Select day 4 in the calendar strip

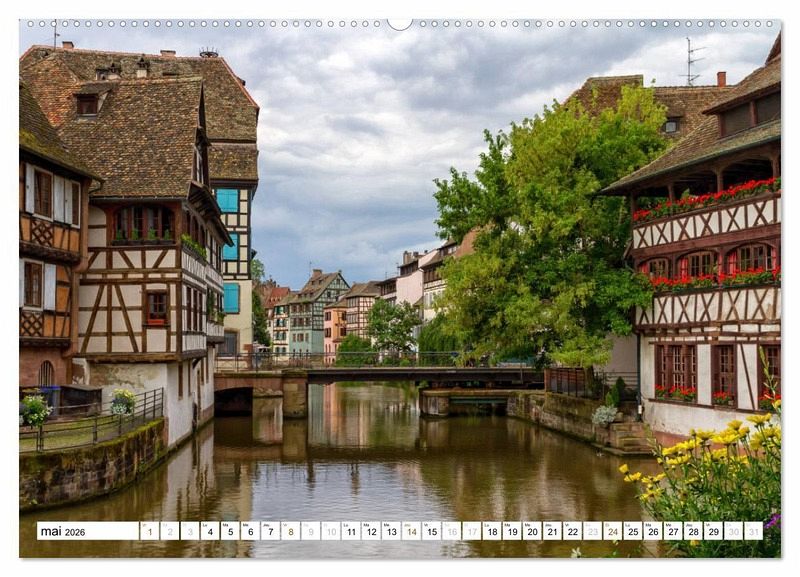click(x=210, y=531)
